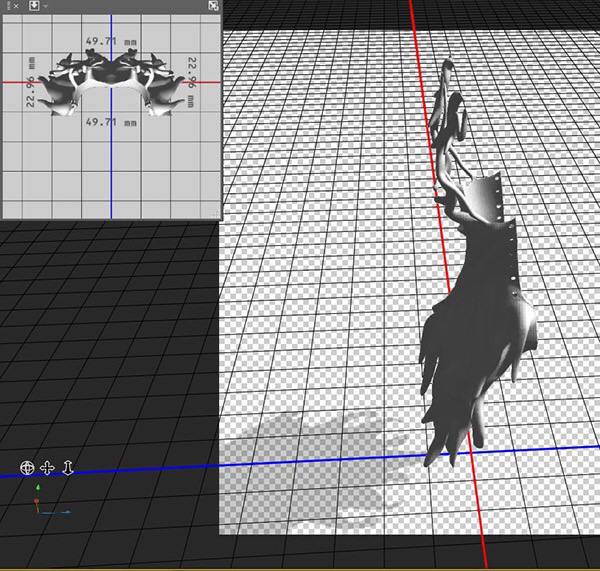Click the vertical dolly up-down arrow icon
Image resolution: width=600 pixels, height=571 pixels.
68,468
